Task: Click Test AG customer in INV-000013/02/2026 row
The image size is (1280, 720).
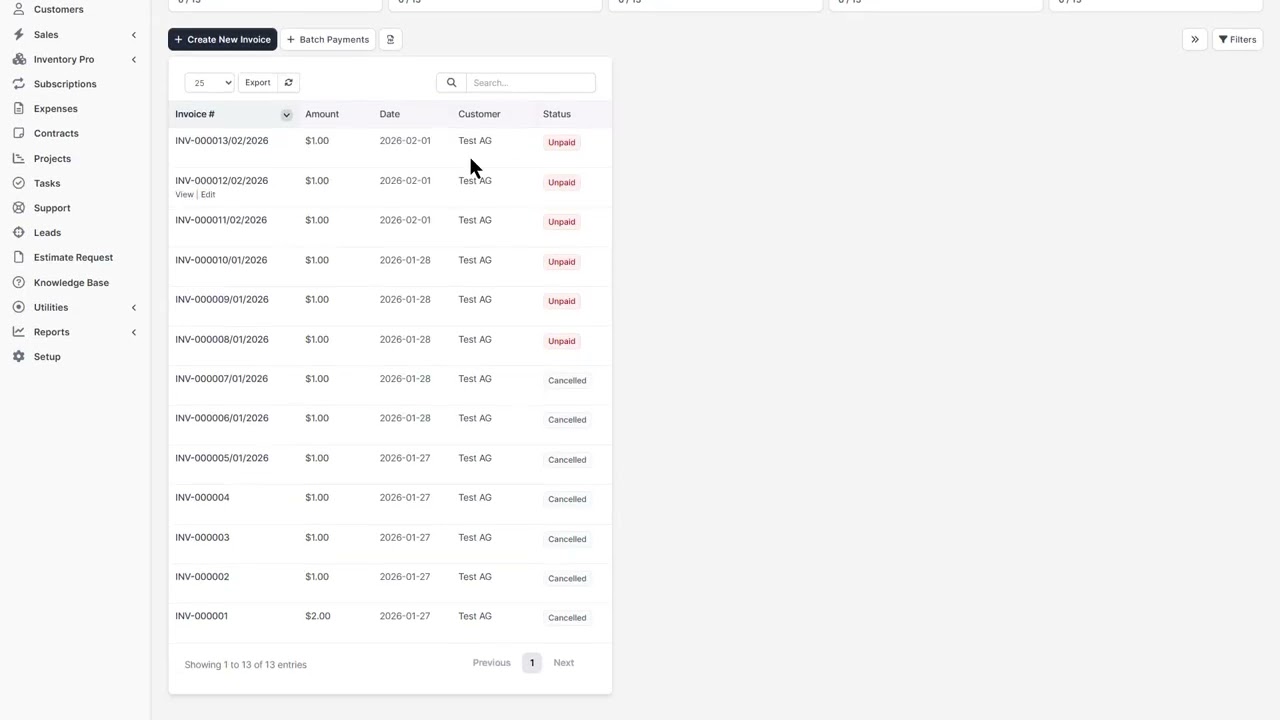Action: click(x=475, y=141)
